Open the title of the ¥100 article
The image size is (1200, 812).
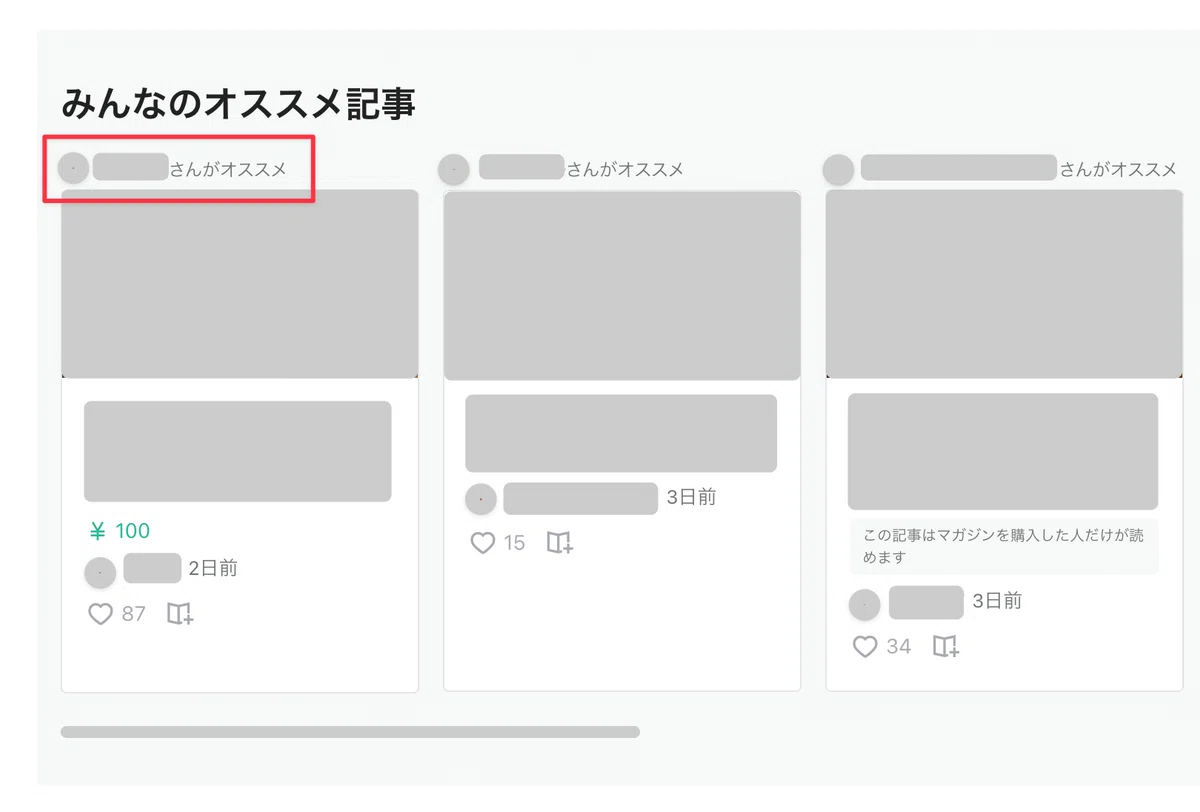(x=237, y=451)
